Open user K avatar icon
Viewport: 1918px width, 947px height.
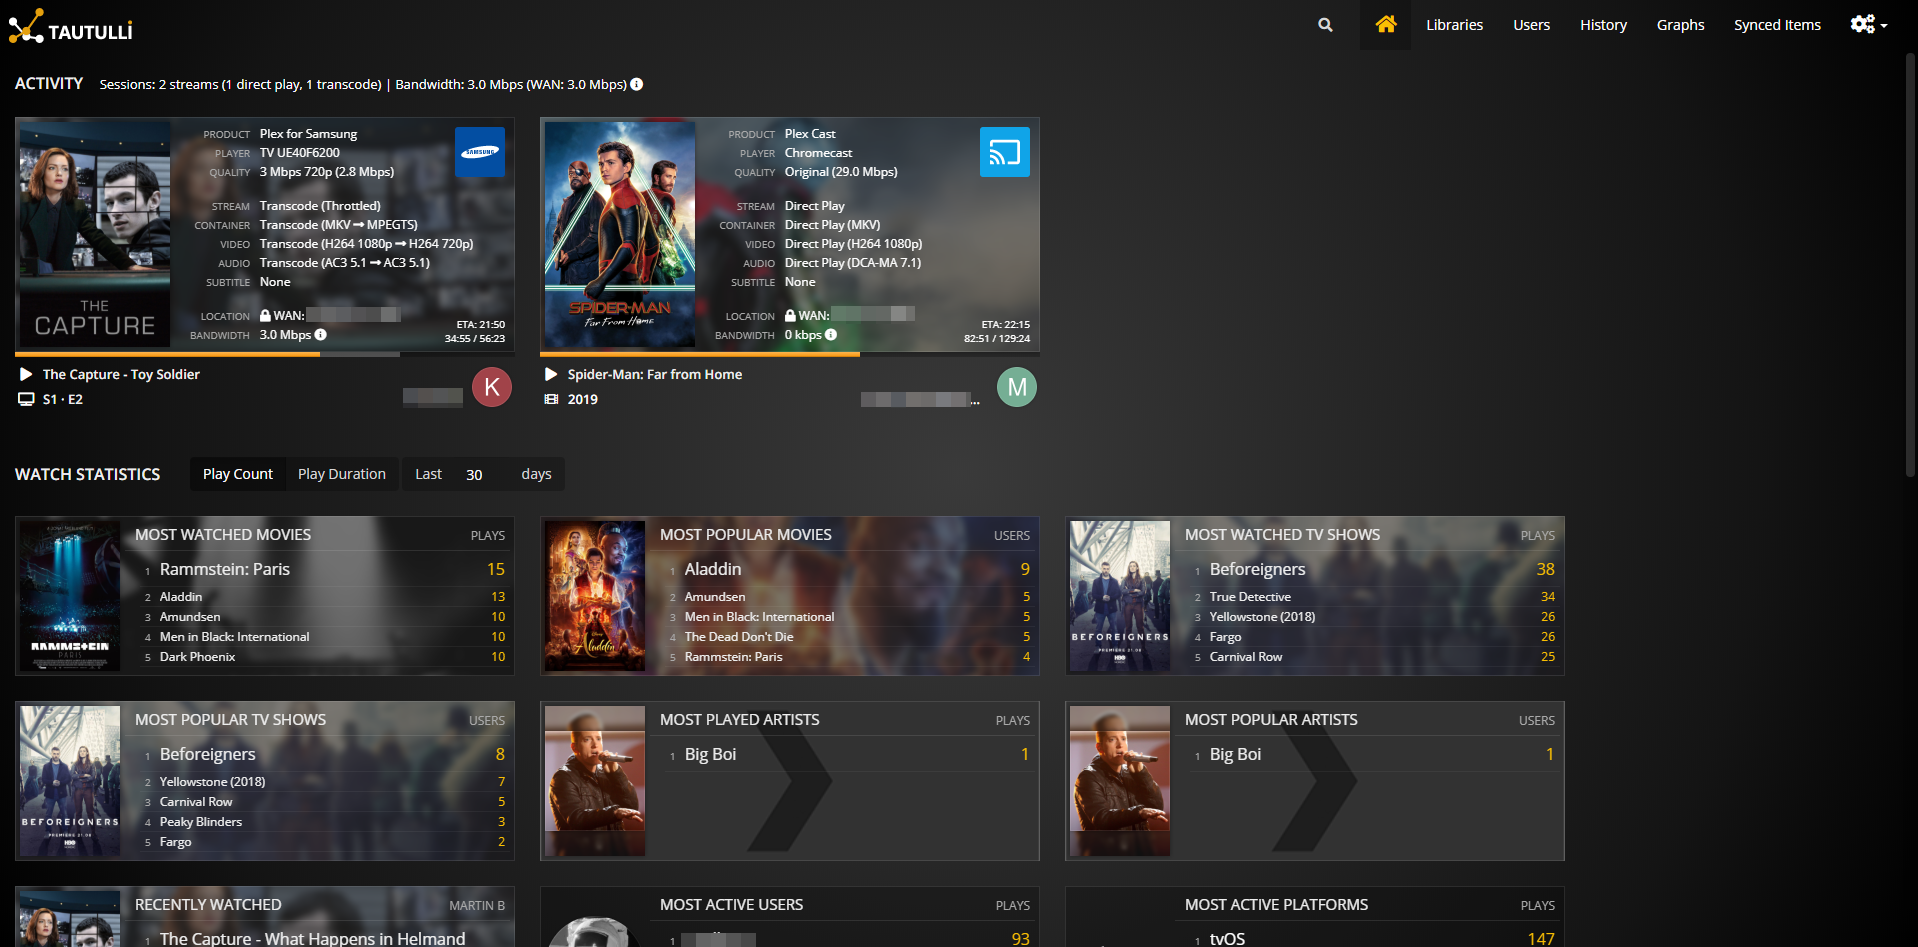pyautogui.click(x=492, y=387)
